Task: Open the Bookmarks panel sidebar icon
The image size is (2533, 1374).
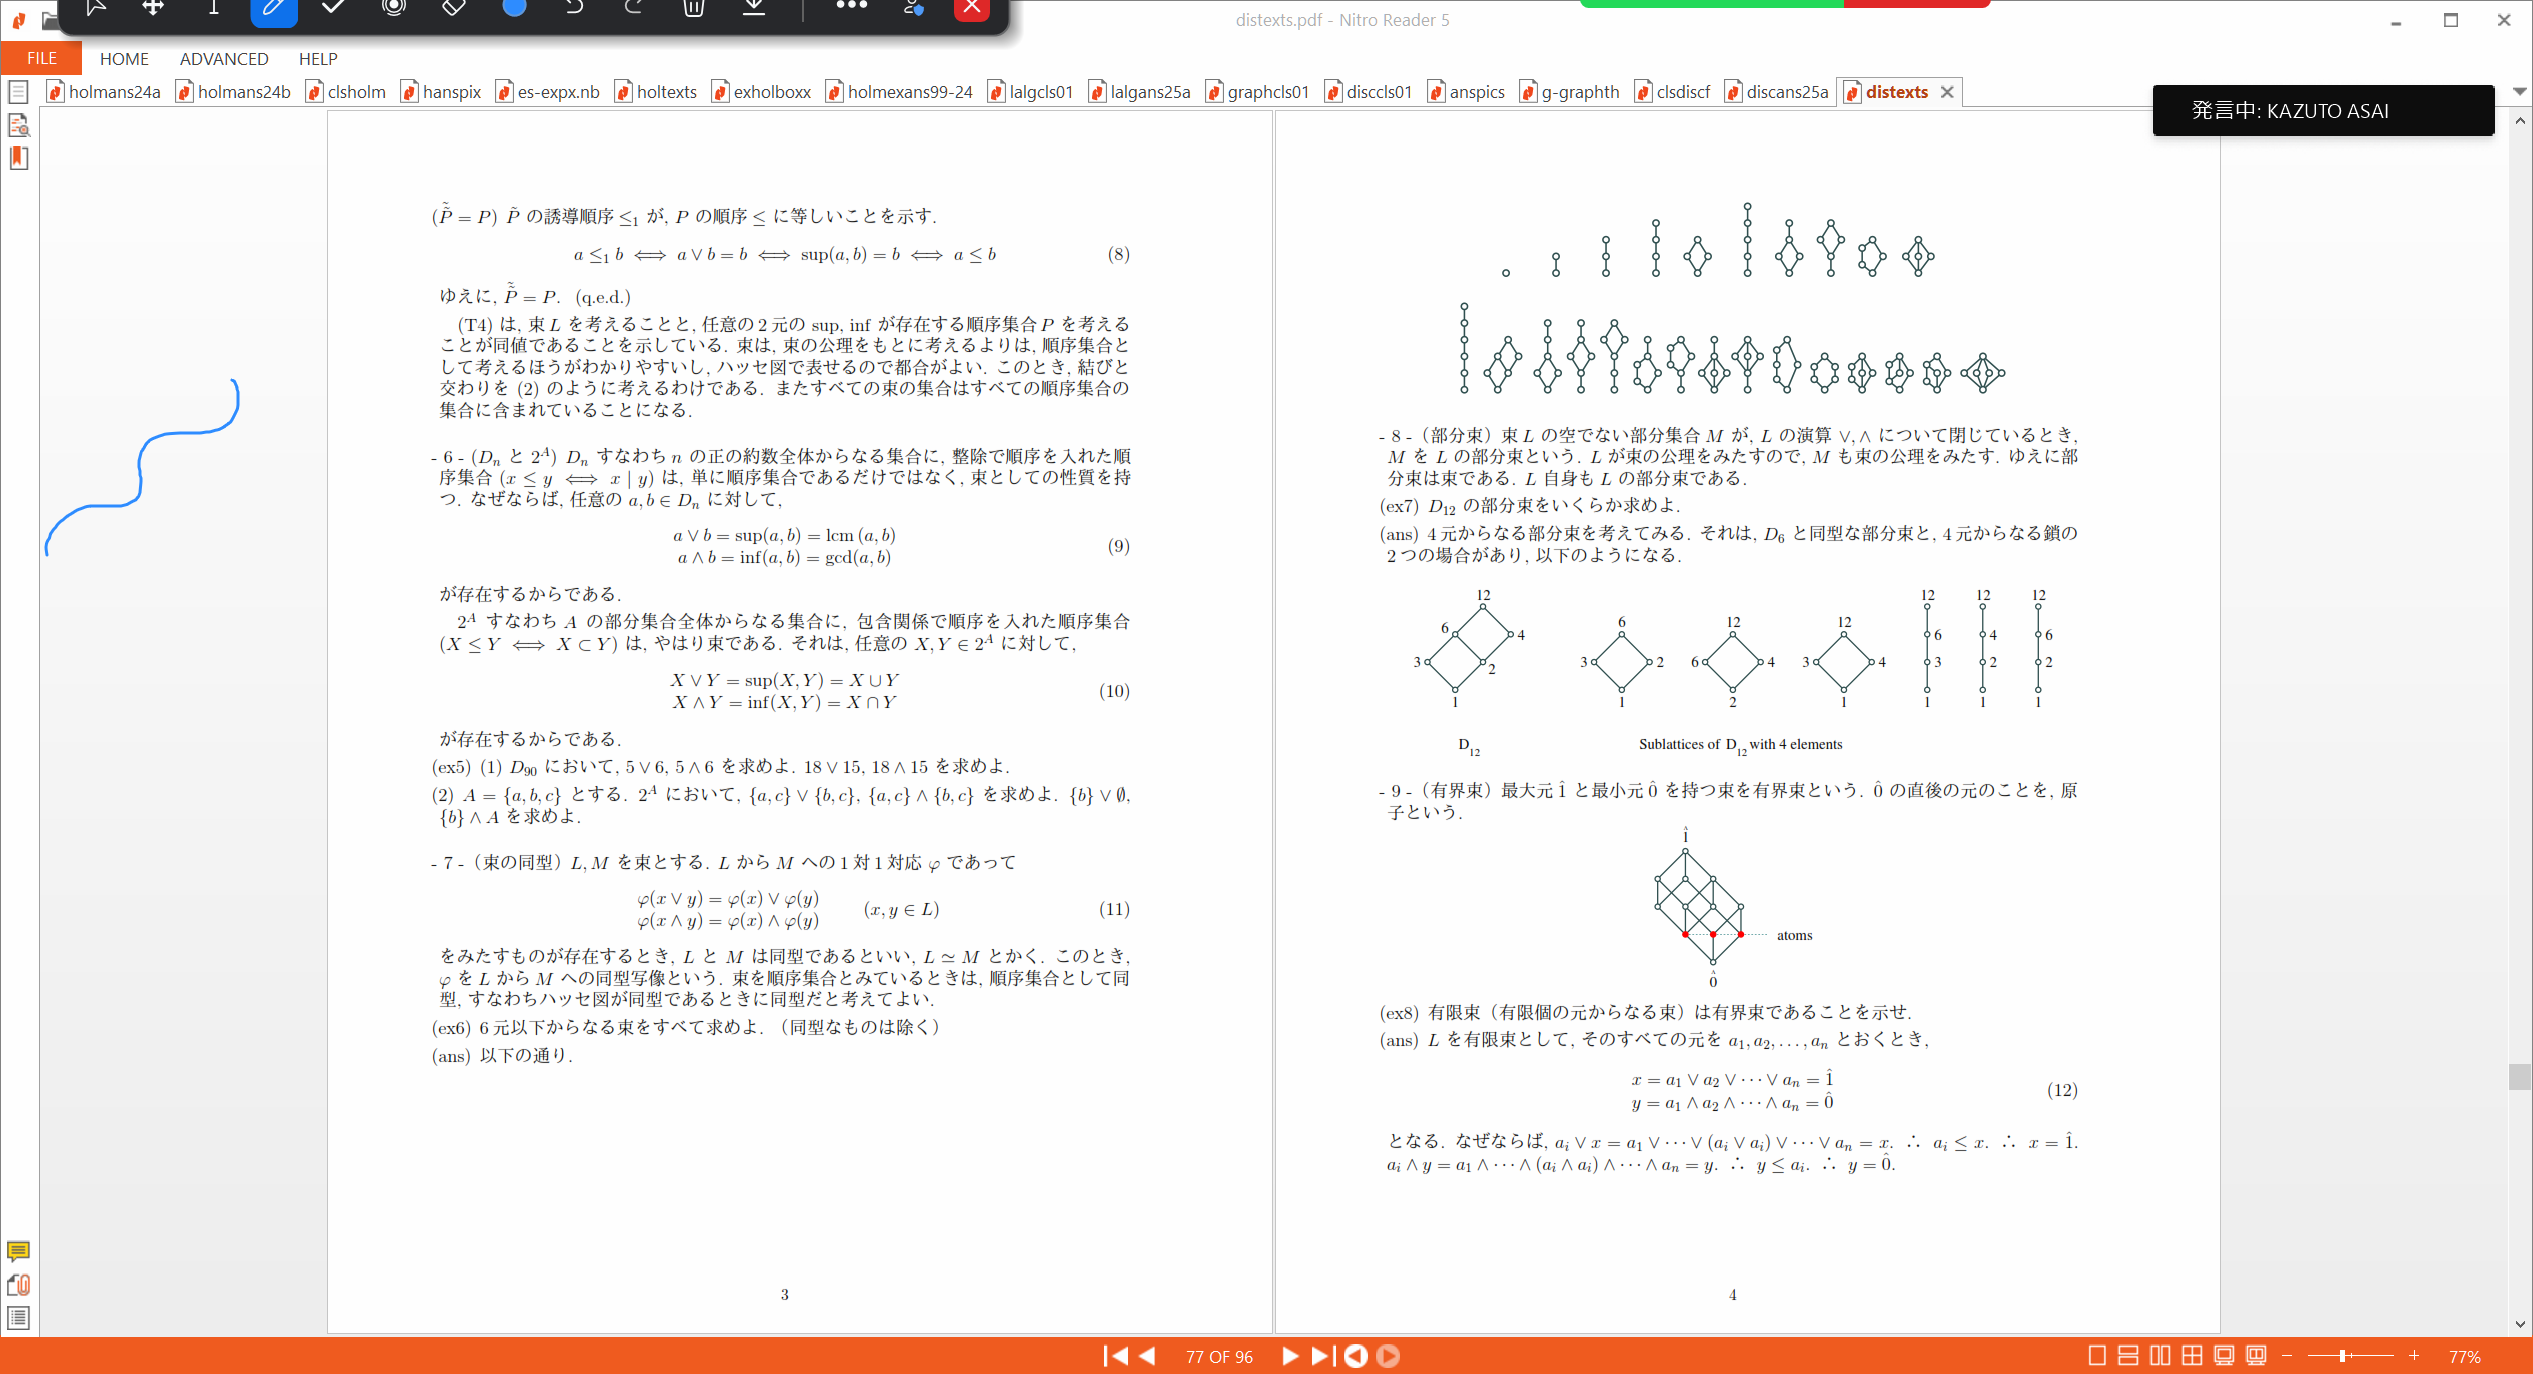Action: [18, 158]
